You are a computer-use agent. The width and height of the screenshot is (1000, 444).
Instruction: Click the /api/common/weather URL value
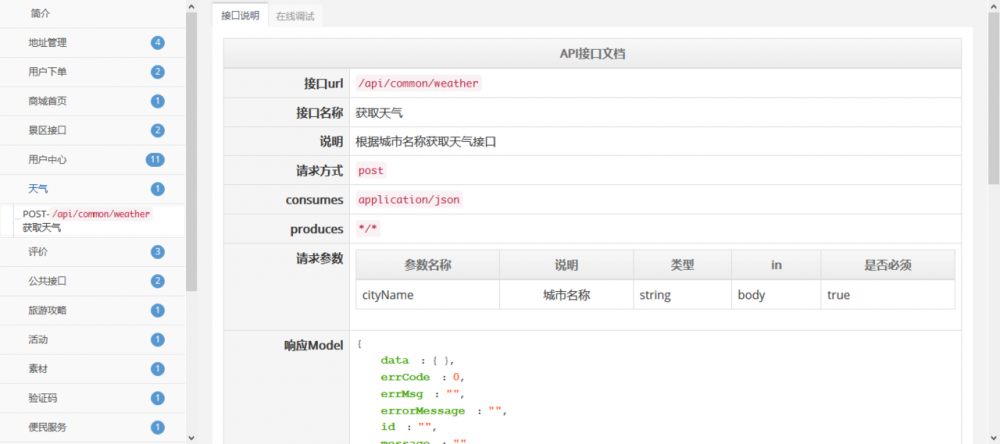[x=418, y=84]
